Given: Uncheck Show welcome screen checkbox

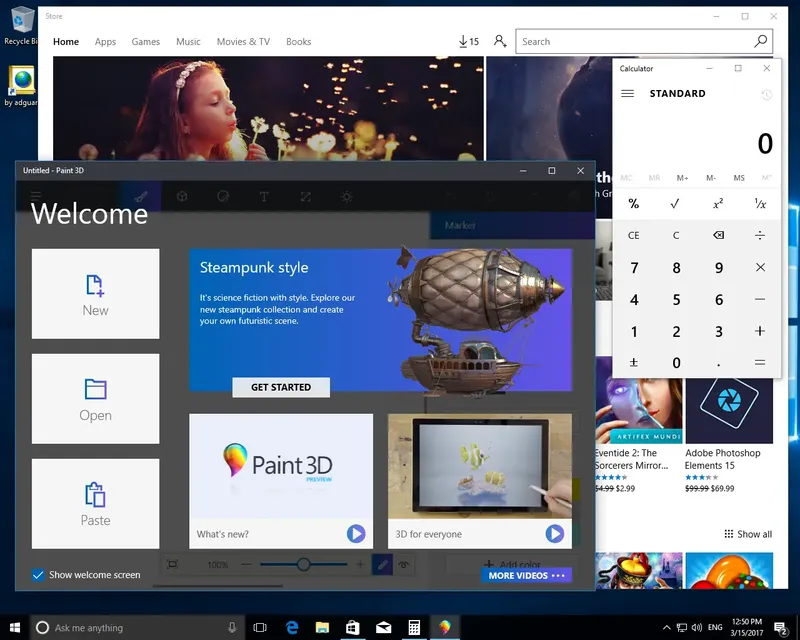Looking at the screenshot, I should pyautogui.click(x=38, y=575).
